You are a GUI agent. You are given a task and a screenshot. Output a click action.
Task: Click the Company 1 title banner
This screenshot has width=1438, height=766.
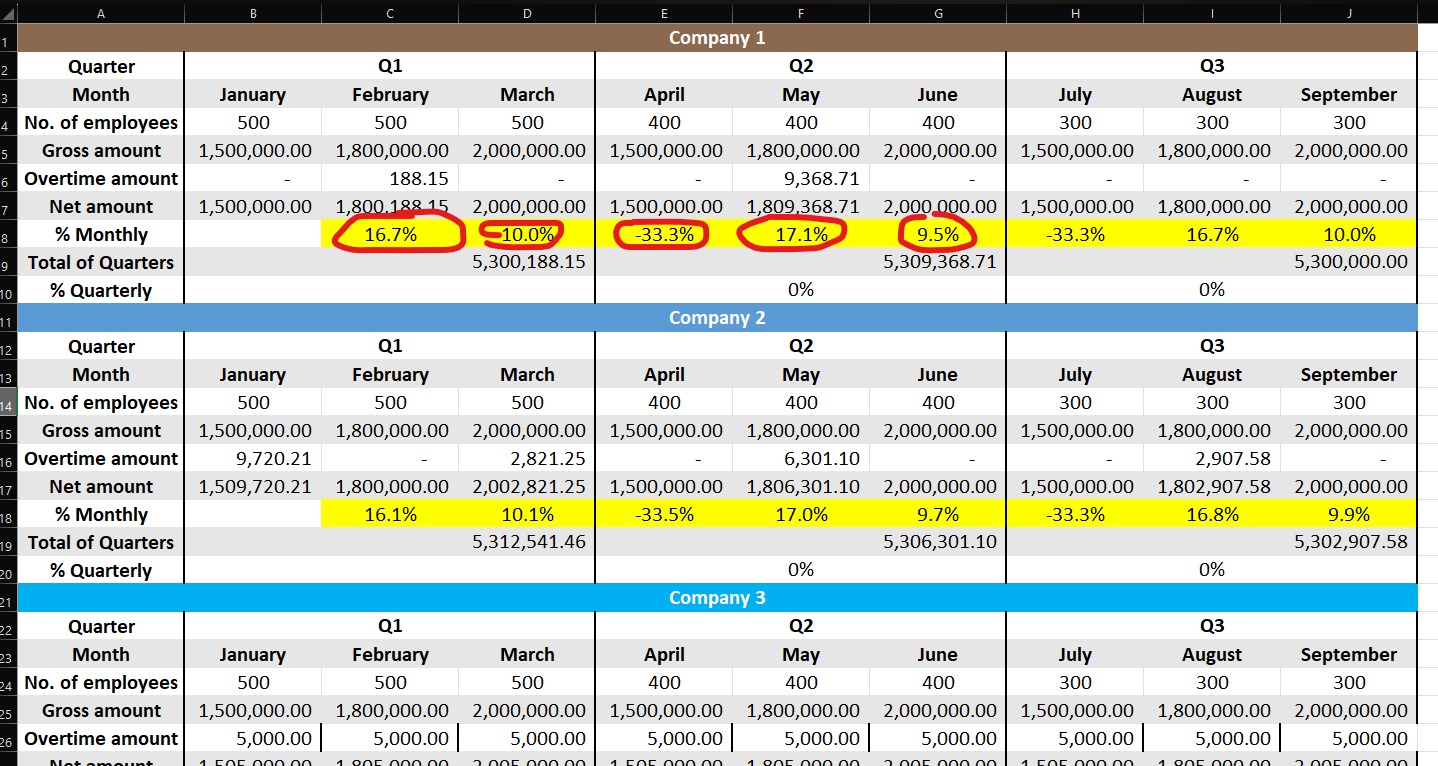[x=717, y=38]
